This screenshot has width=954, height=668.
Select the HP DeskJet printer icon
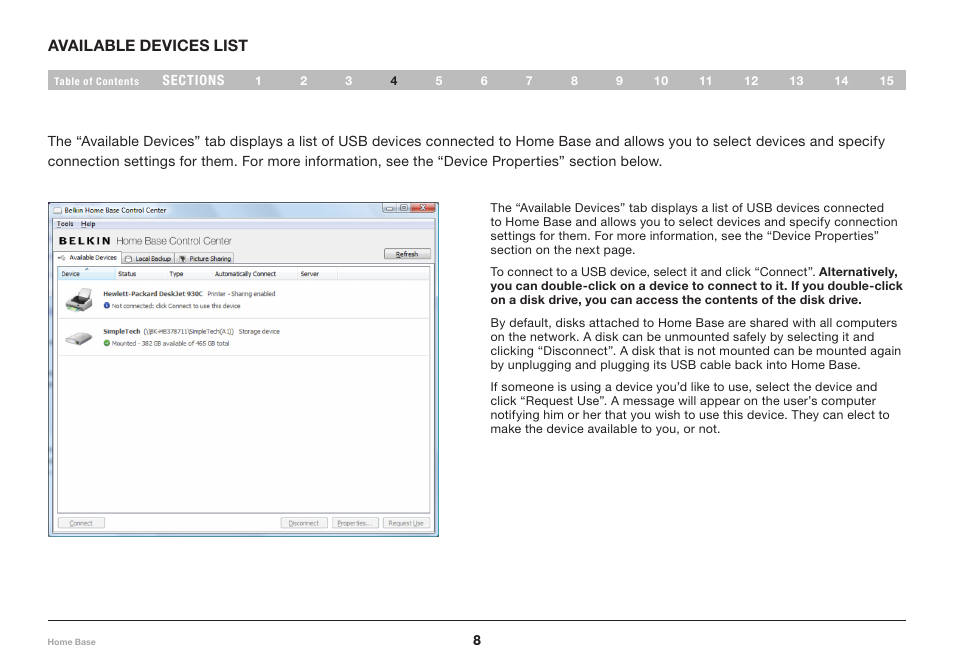[79, 299]
